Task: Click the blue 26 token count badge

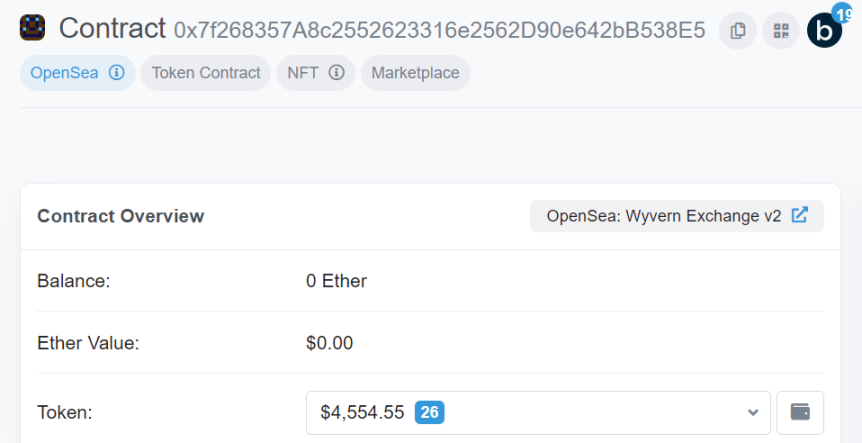Action: (429, 412)
